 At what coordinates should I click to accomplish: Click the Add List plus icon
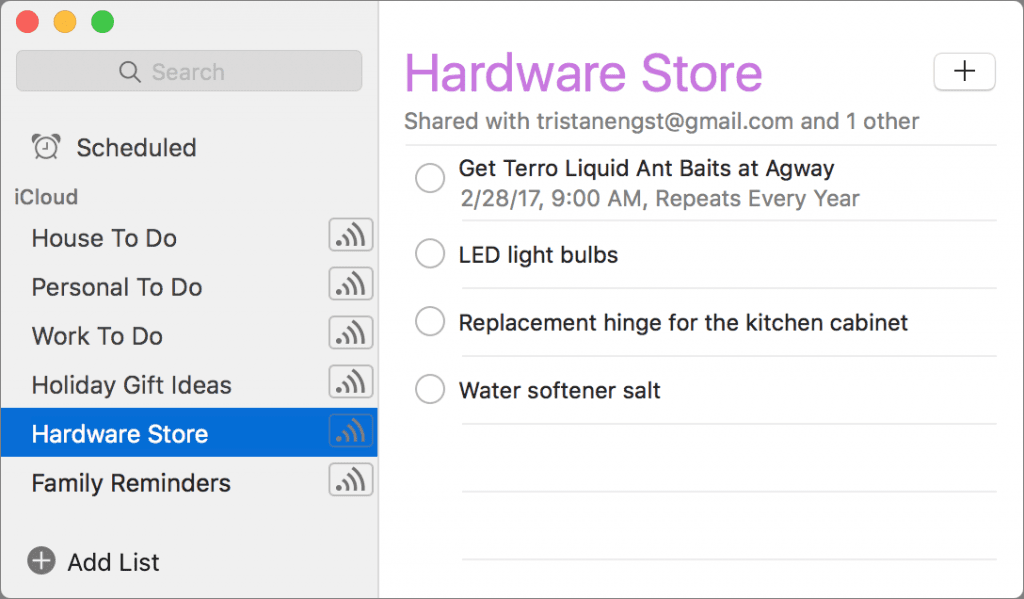[x=41, y=561]
